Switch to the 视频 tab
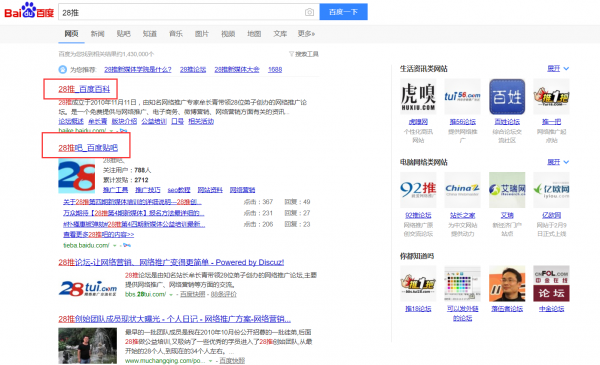 tap(228, 34)
